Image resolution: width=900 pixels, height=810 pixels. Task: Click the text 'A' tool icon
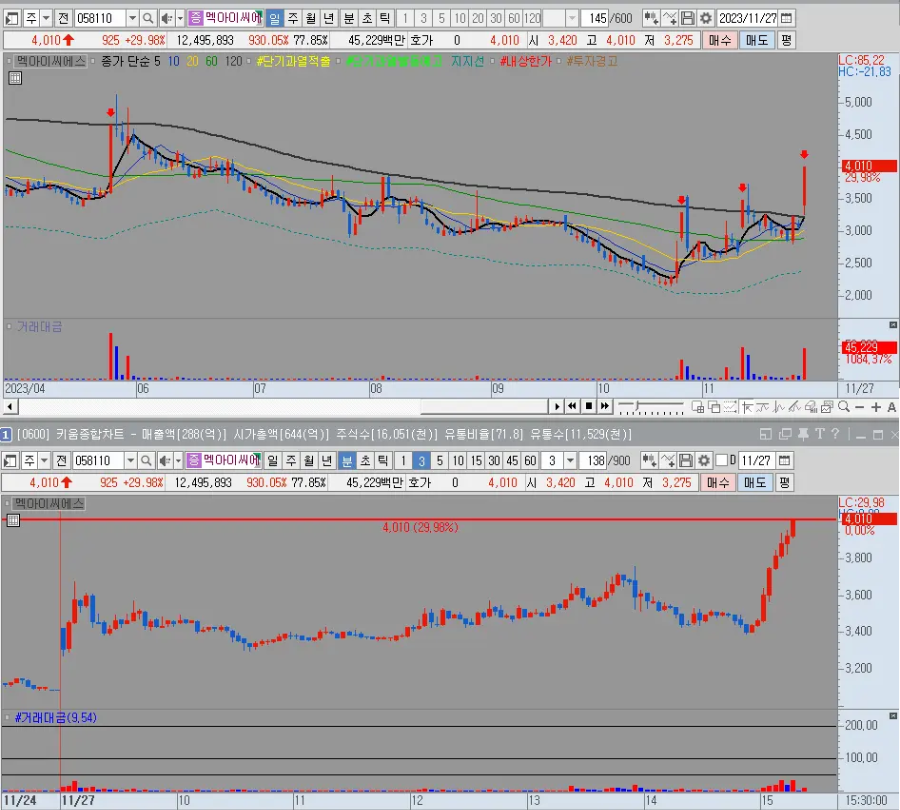pos(891,407)
